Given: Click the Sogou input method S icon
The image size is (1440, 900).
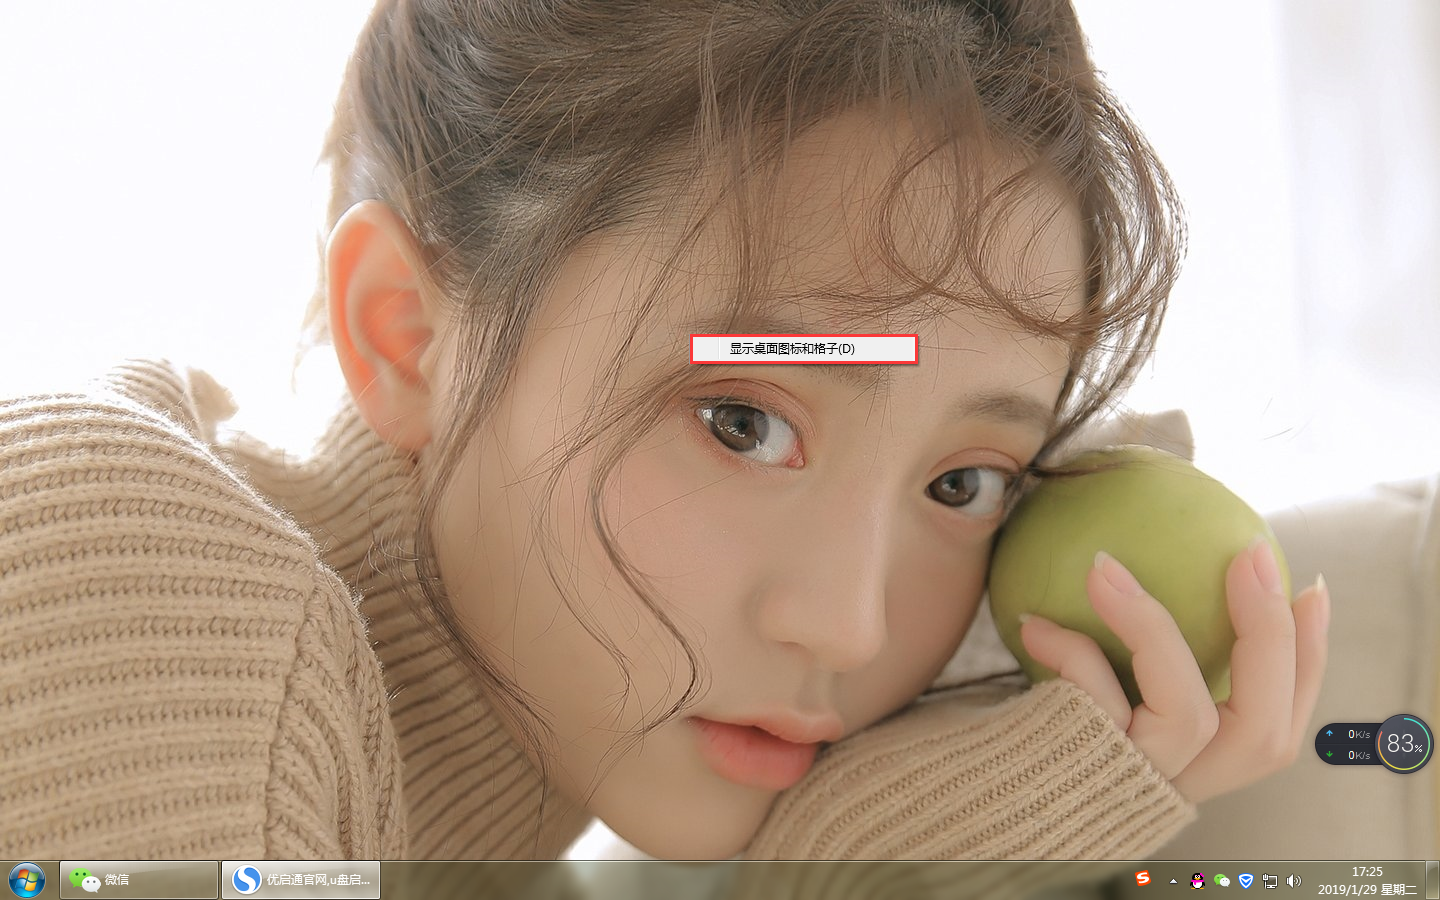Looking at the screenshot, I should (1143, 879).
